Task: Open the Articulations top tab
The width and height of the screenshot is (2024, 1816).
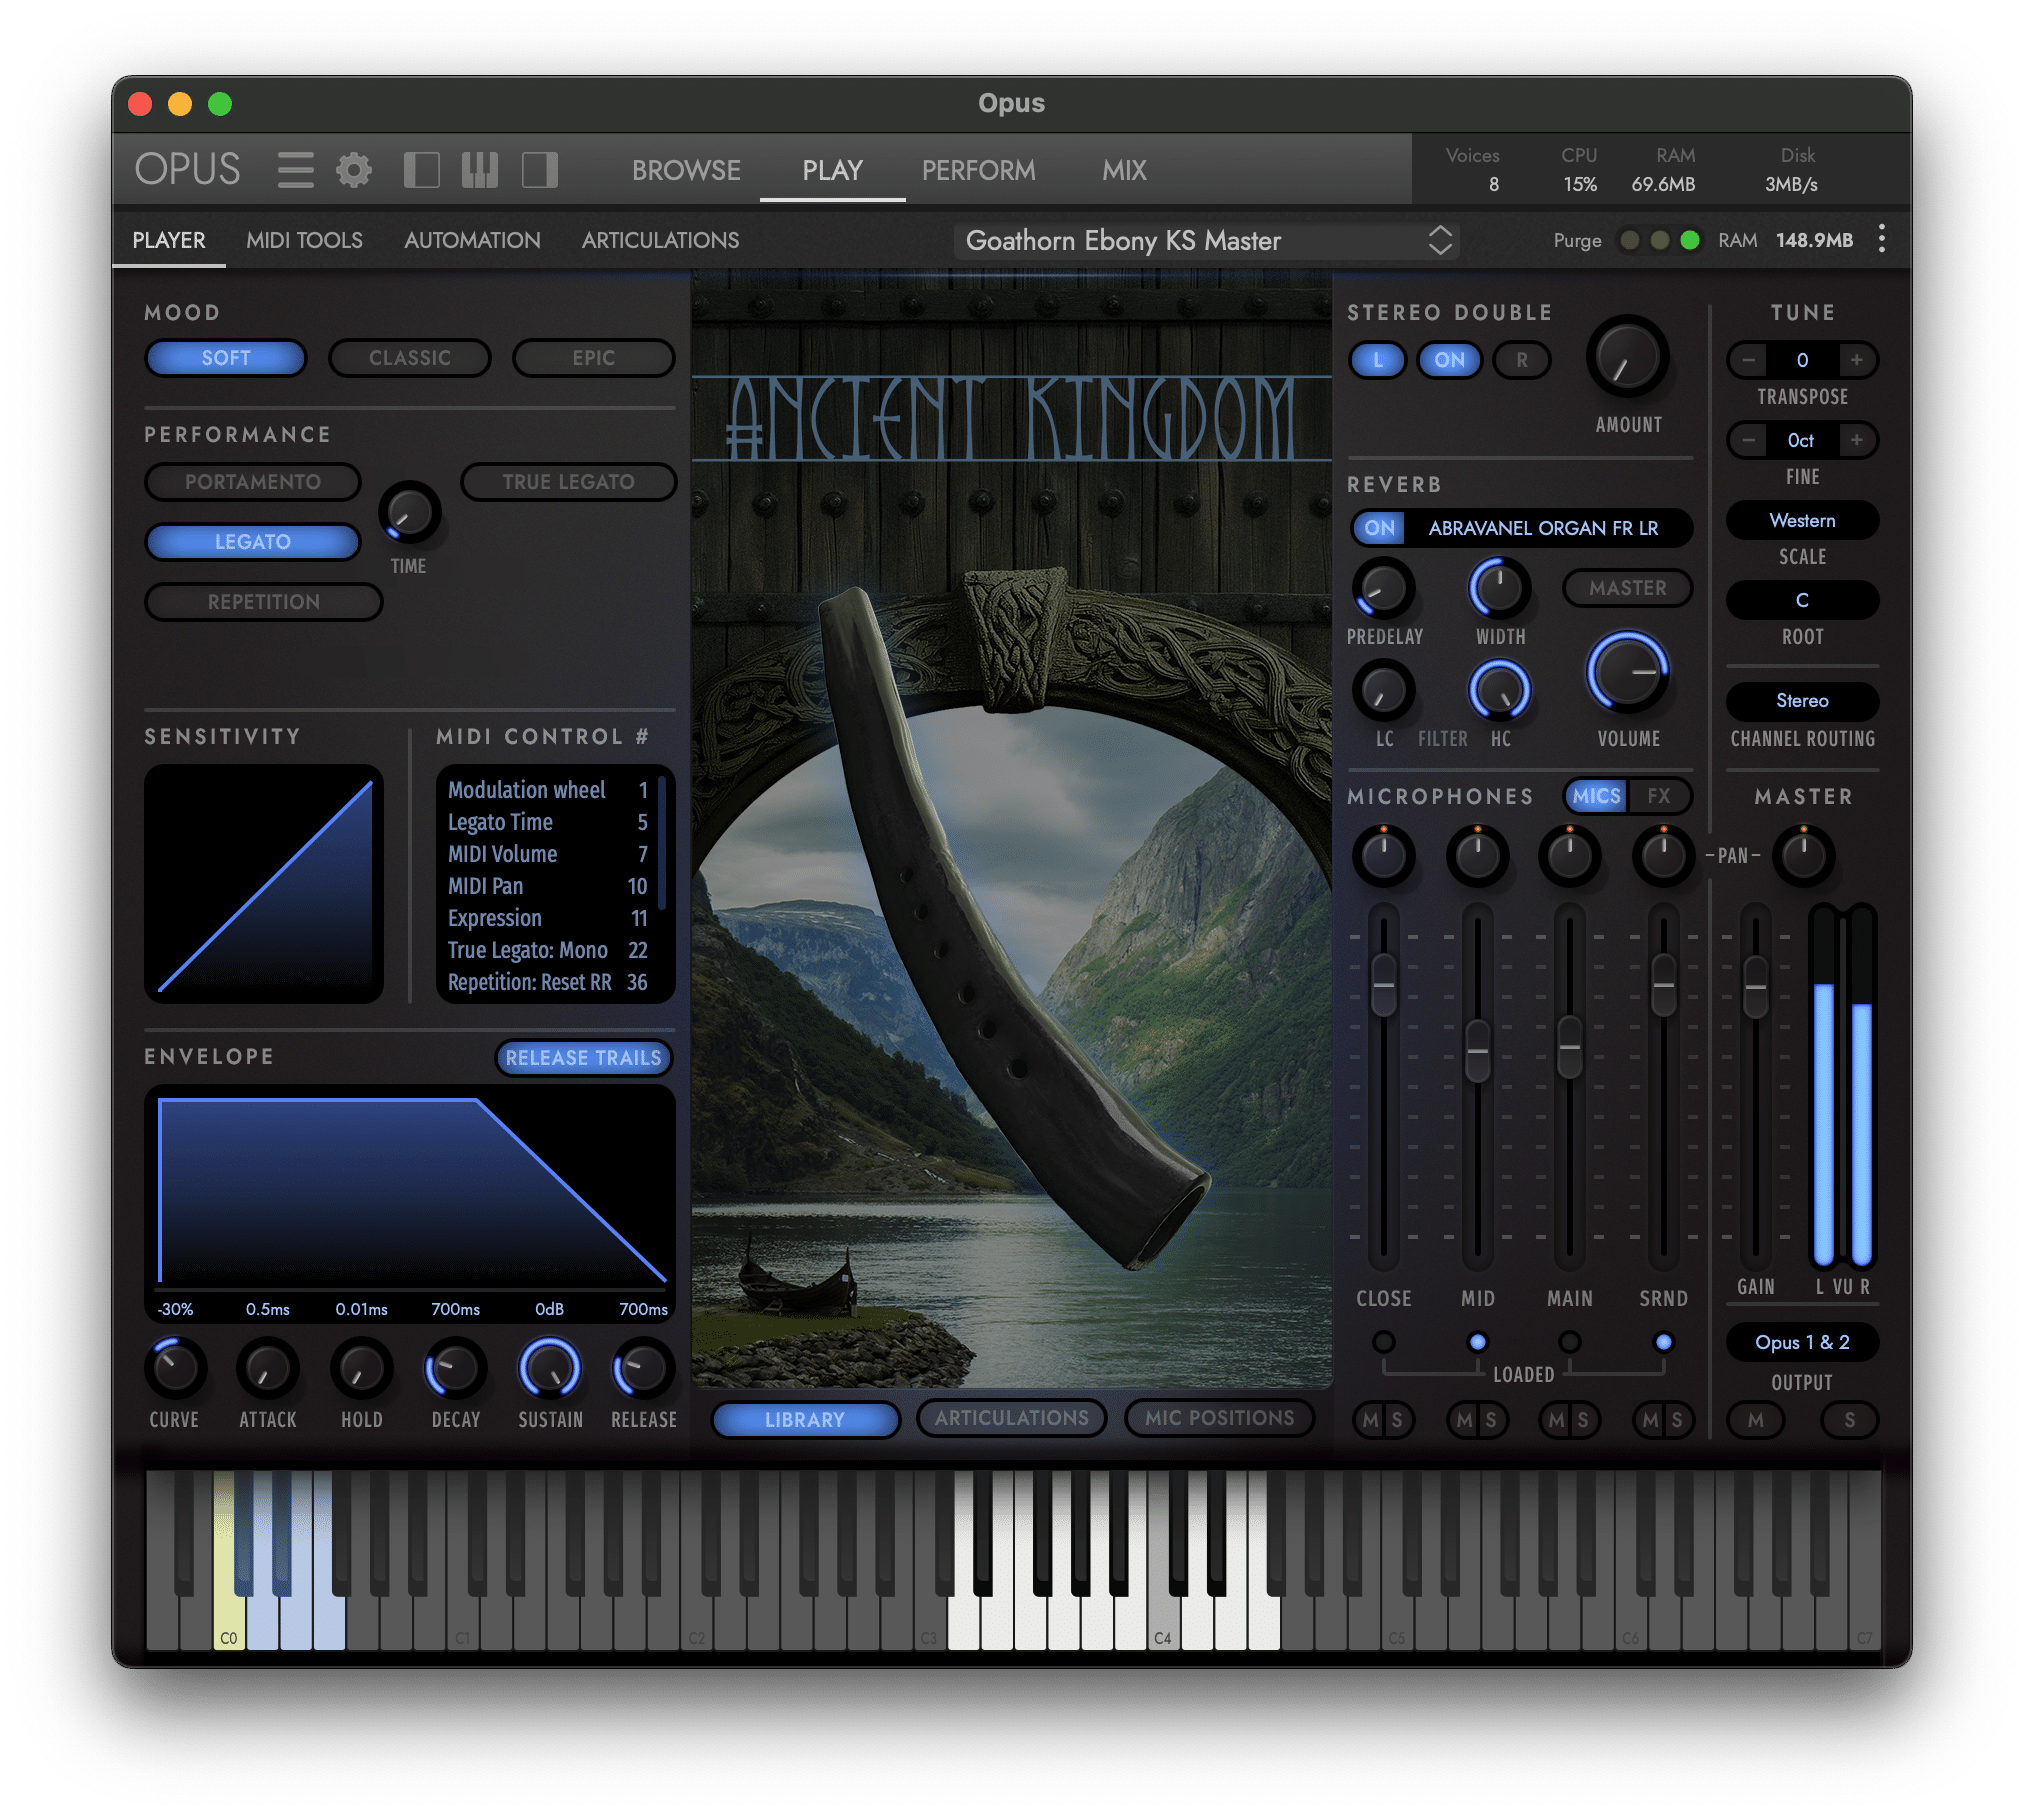Action: tap(660, 240)
